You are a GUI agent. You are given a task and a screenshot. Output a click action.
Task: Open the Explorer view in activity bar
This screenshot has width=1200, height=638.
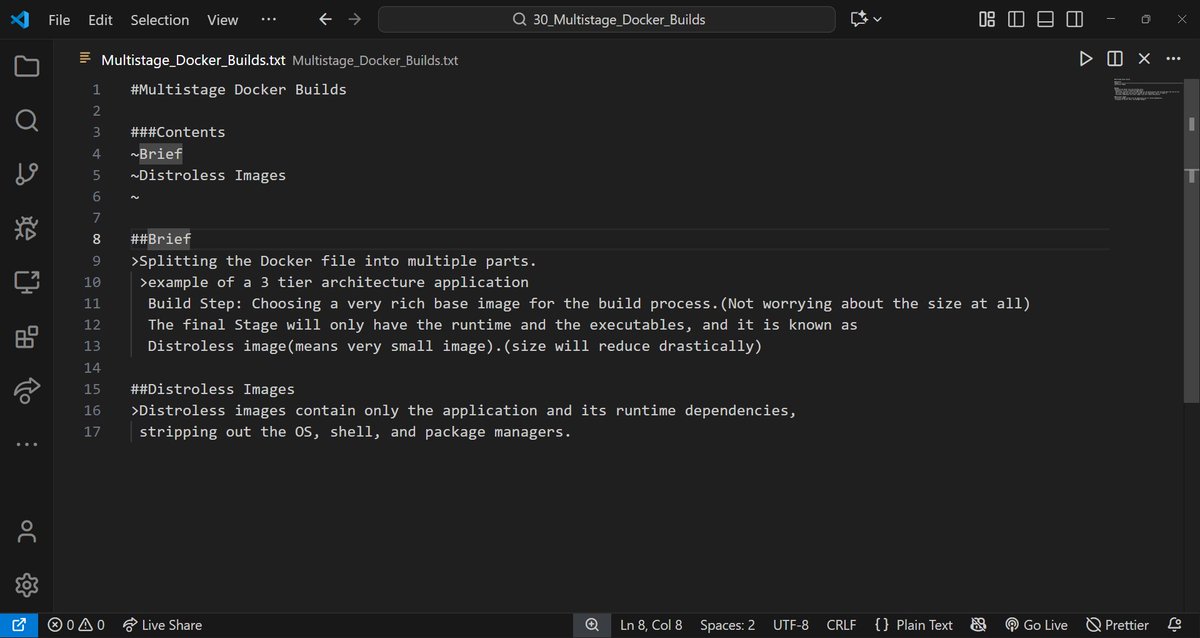click(x=27, y=67)
